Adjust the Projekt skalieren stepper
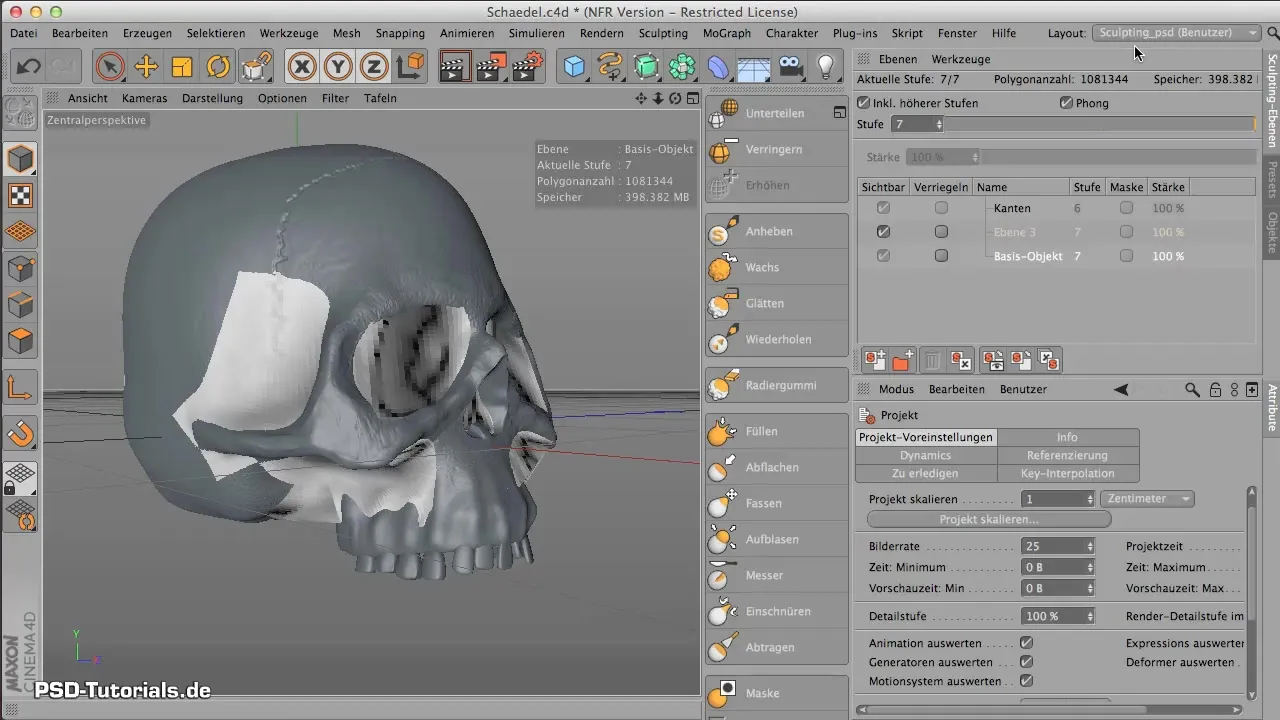Image resolution: width=1280 pixels, height=720 pixels. 1090,499
